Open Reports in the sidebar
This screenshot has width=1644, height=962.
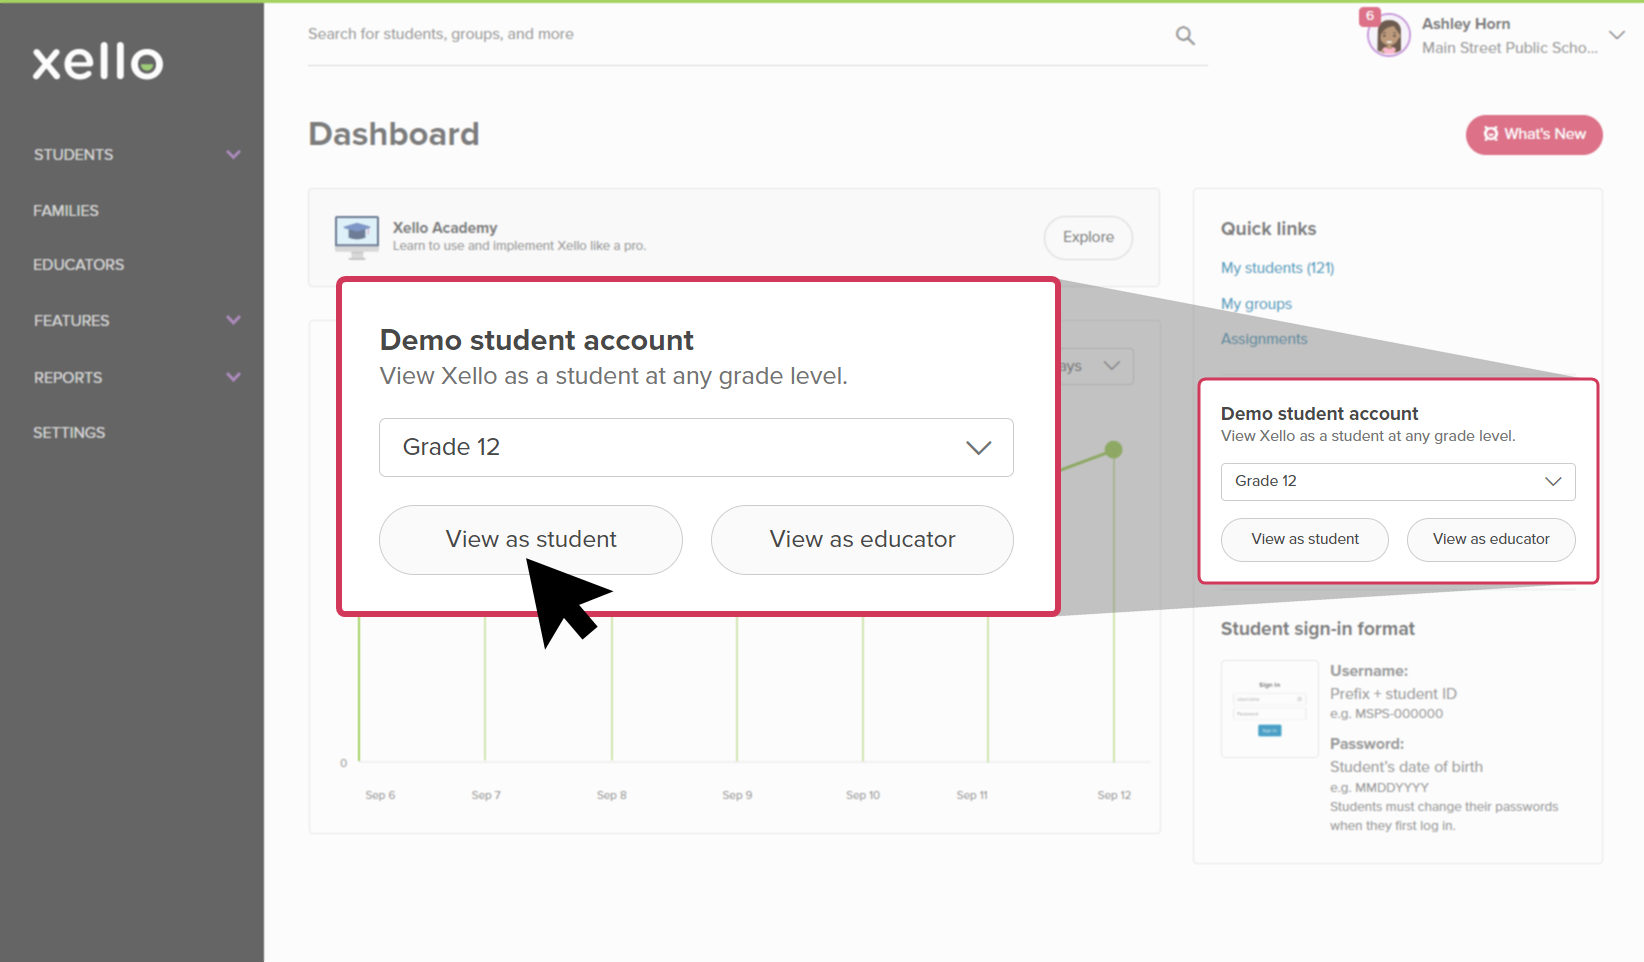coord(68,378)
